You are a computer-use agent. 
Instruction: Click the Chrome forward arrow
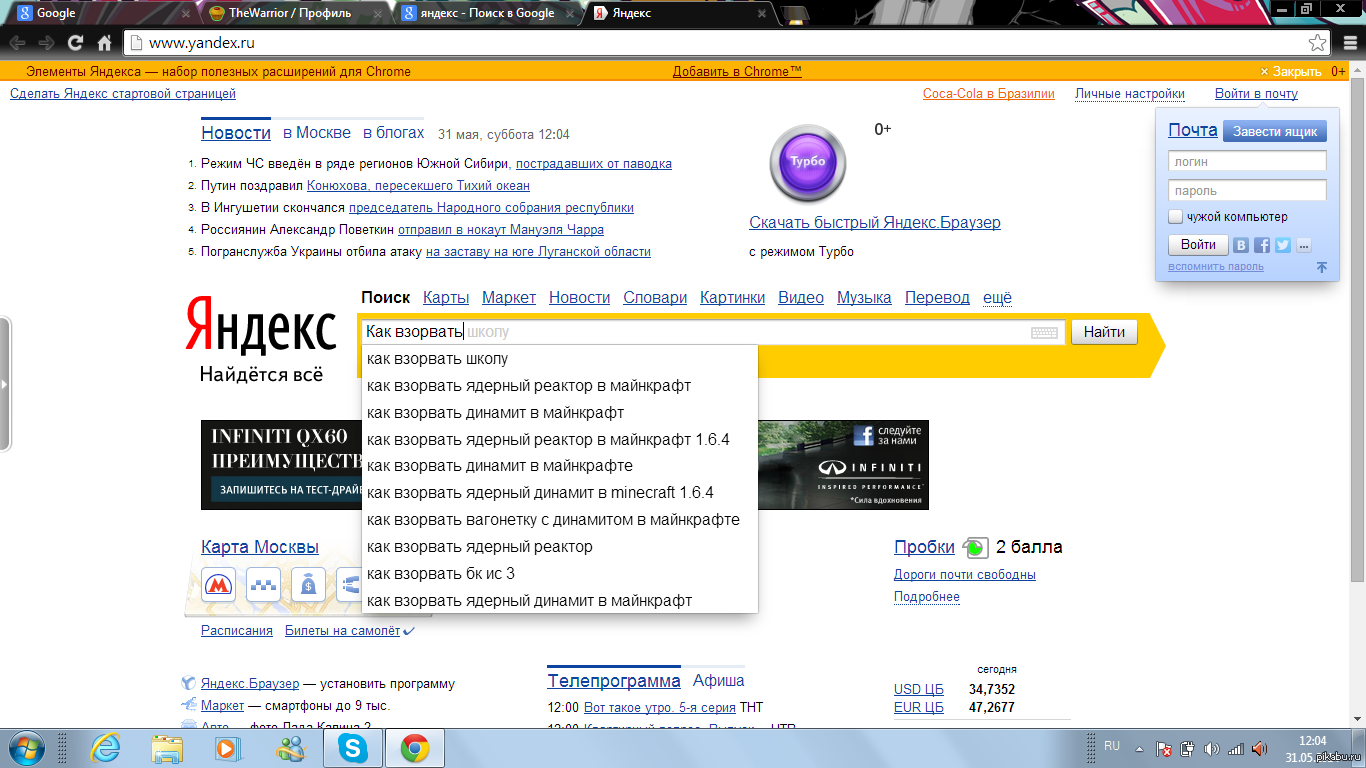click(46, 43)
